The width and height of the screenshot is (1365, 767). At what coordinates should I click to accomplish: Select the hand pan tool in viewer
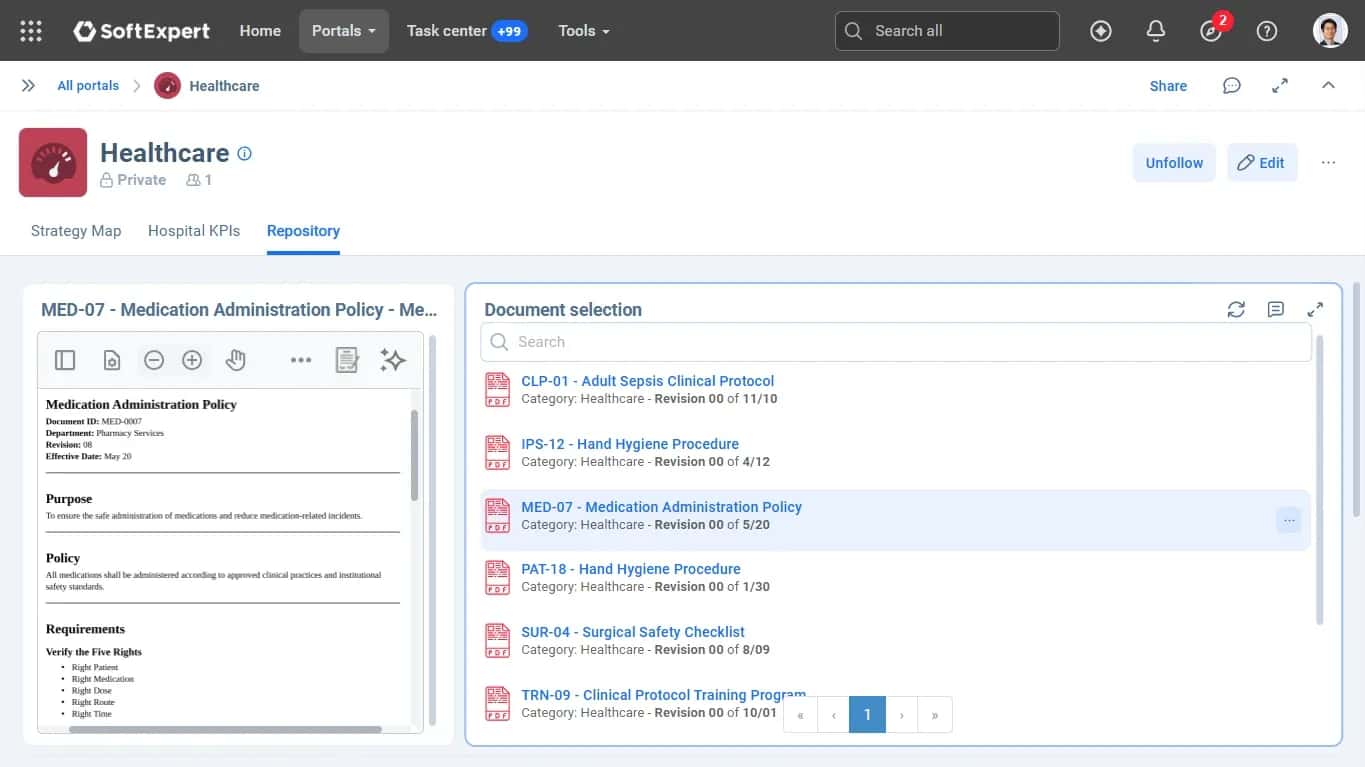click(236, 360)
